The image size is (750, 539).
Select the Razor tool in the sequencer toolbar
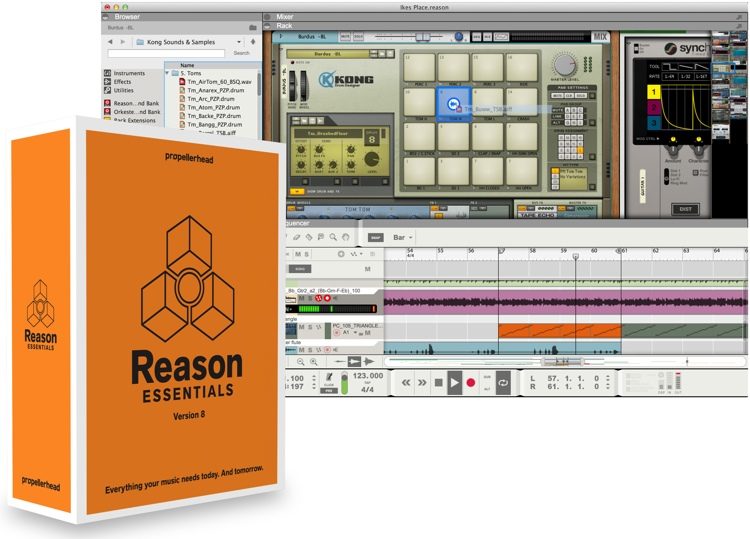(309, 237)
